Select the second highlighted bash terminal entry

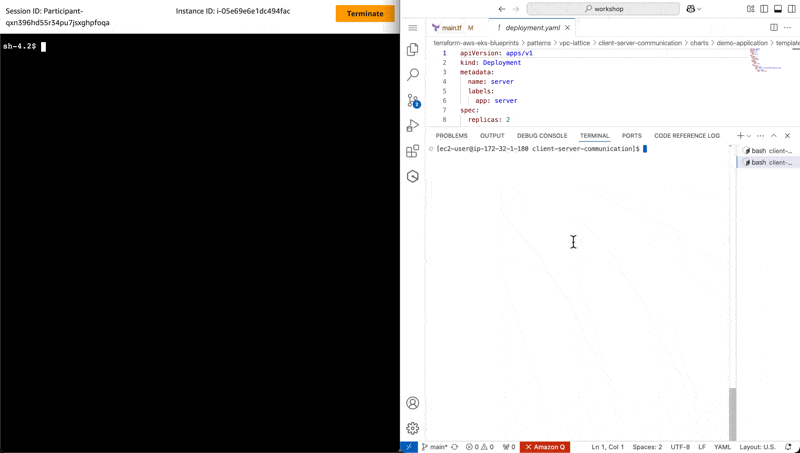point(768,162)
